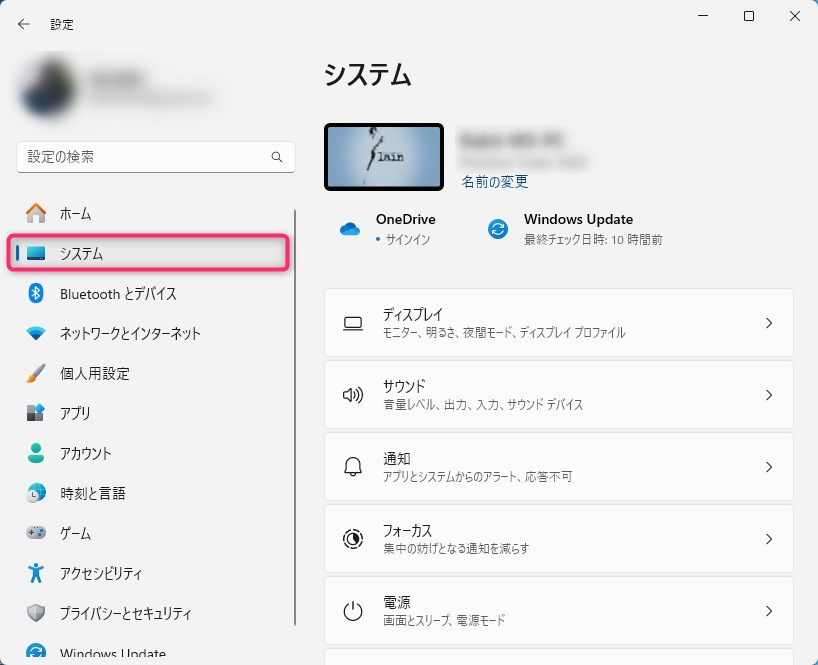Open アカウント in the sidebar

[85, 453]
